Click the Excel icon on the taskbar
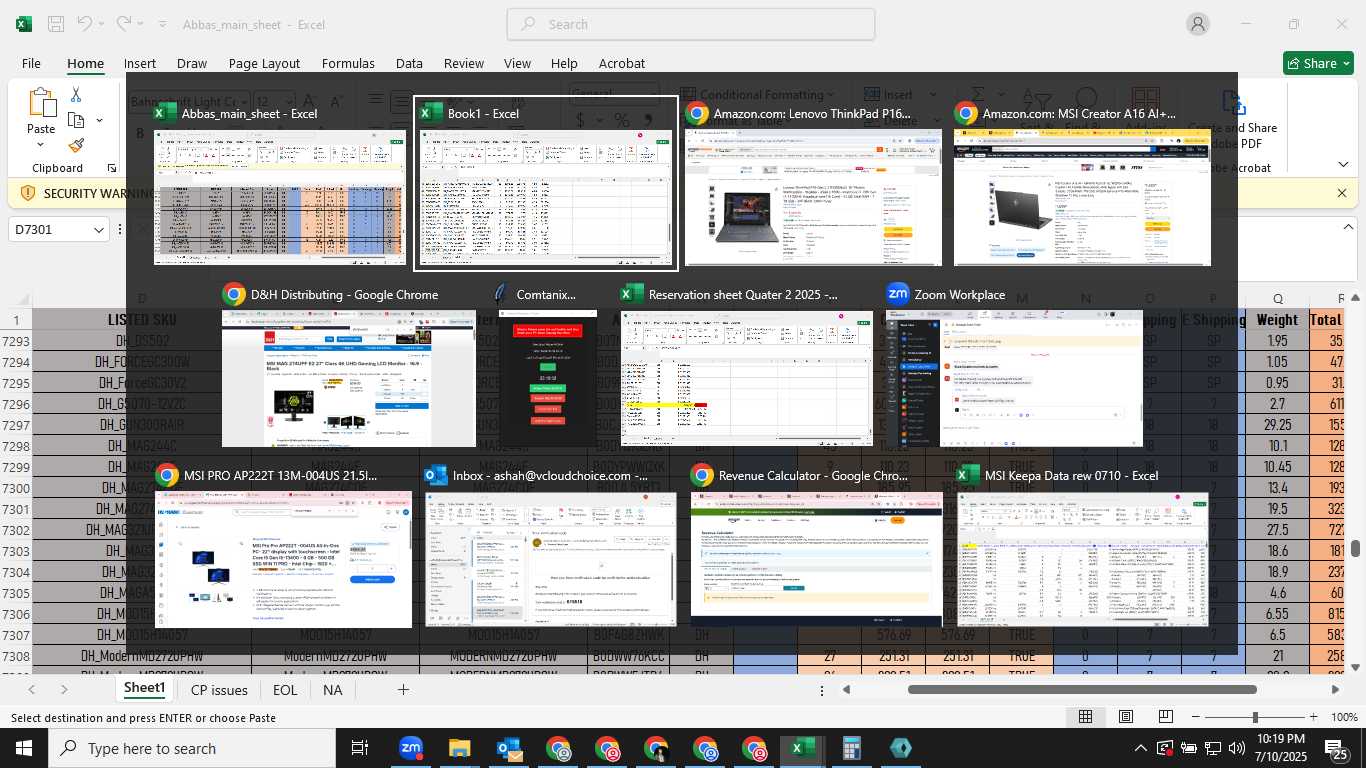This screenshot has width=1366, height=768. (x=802, y=748)
